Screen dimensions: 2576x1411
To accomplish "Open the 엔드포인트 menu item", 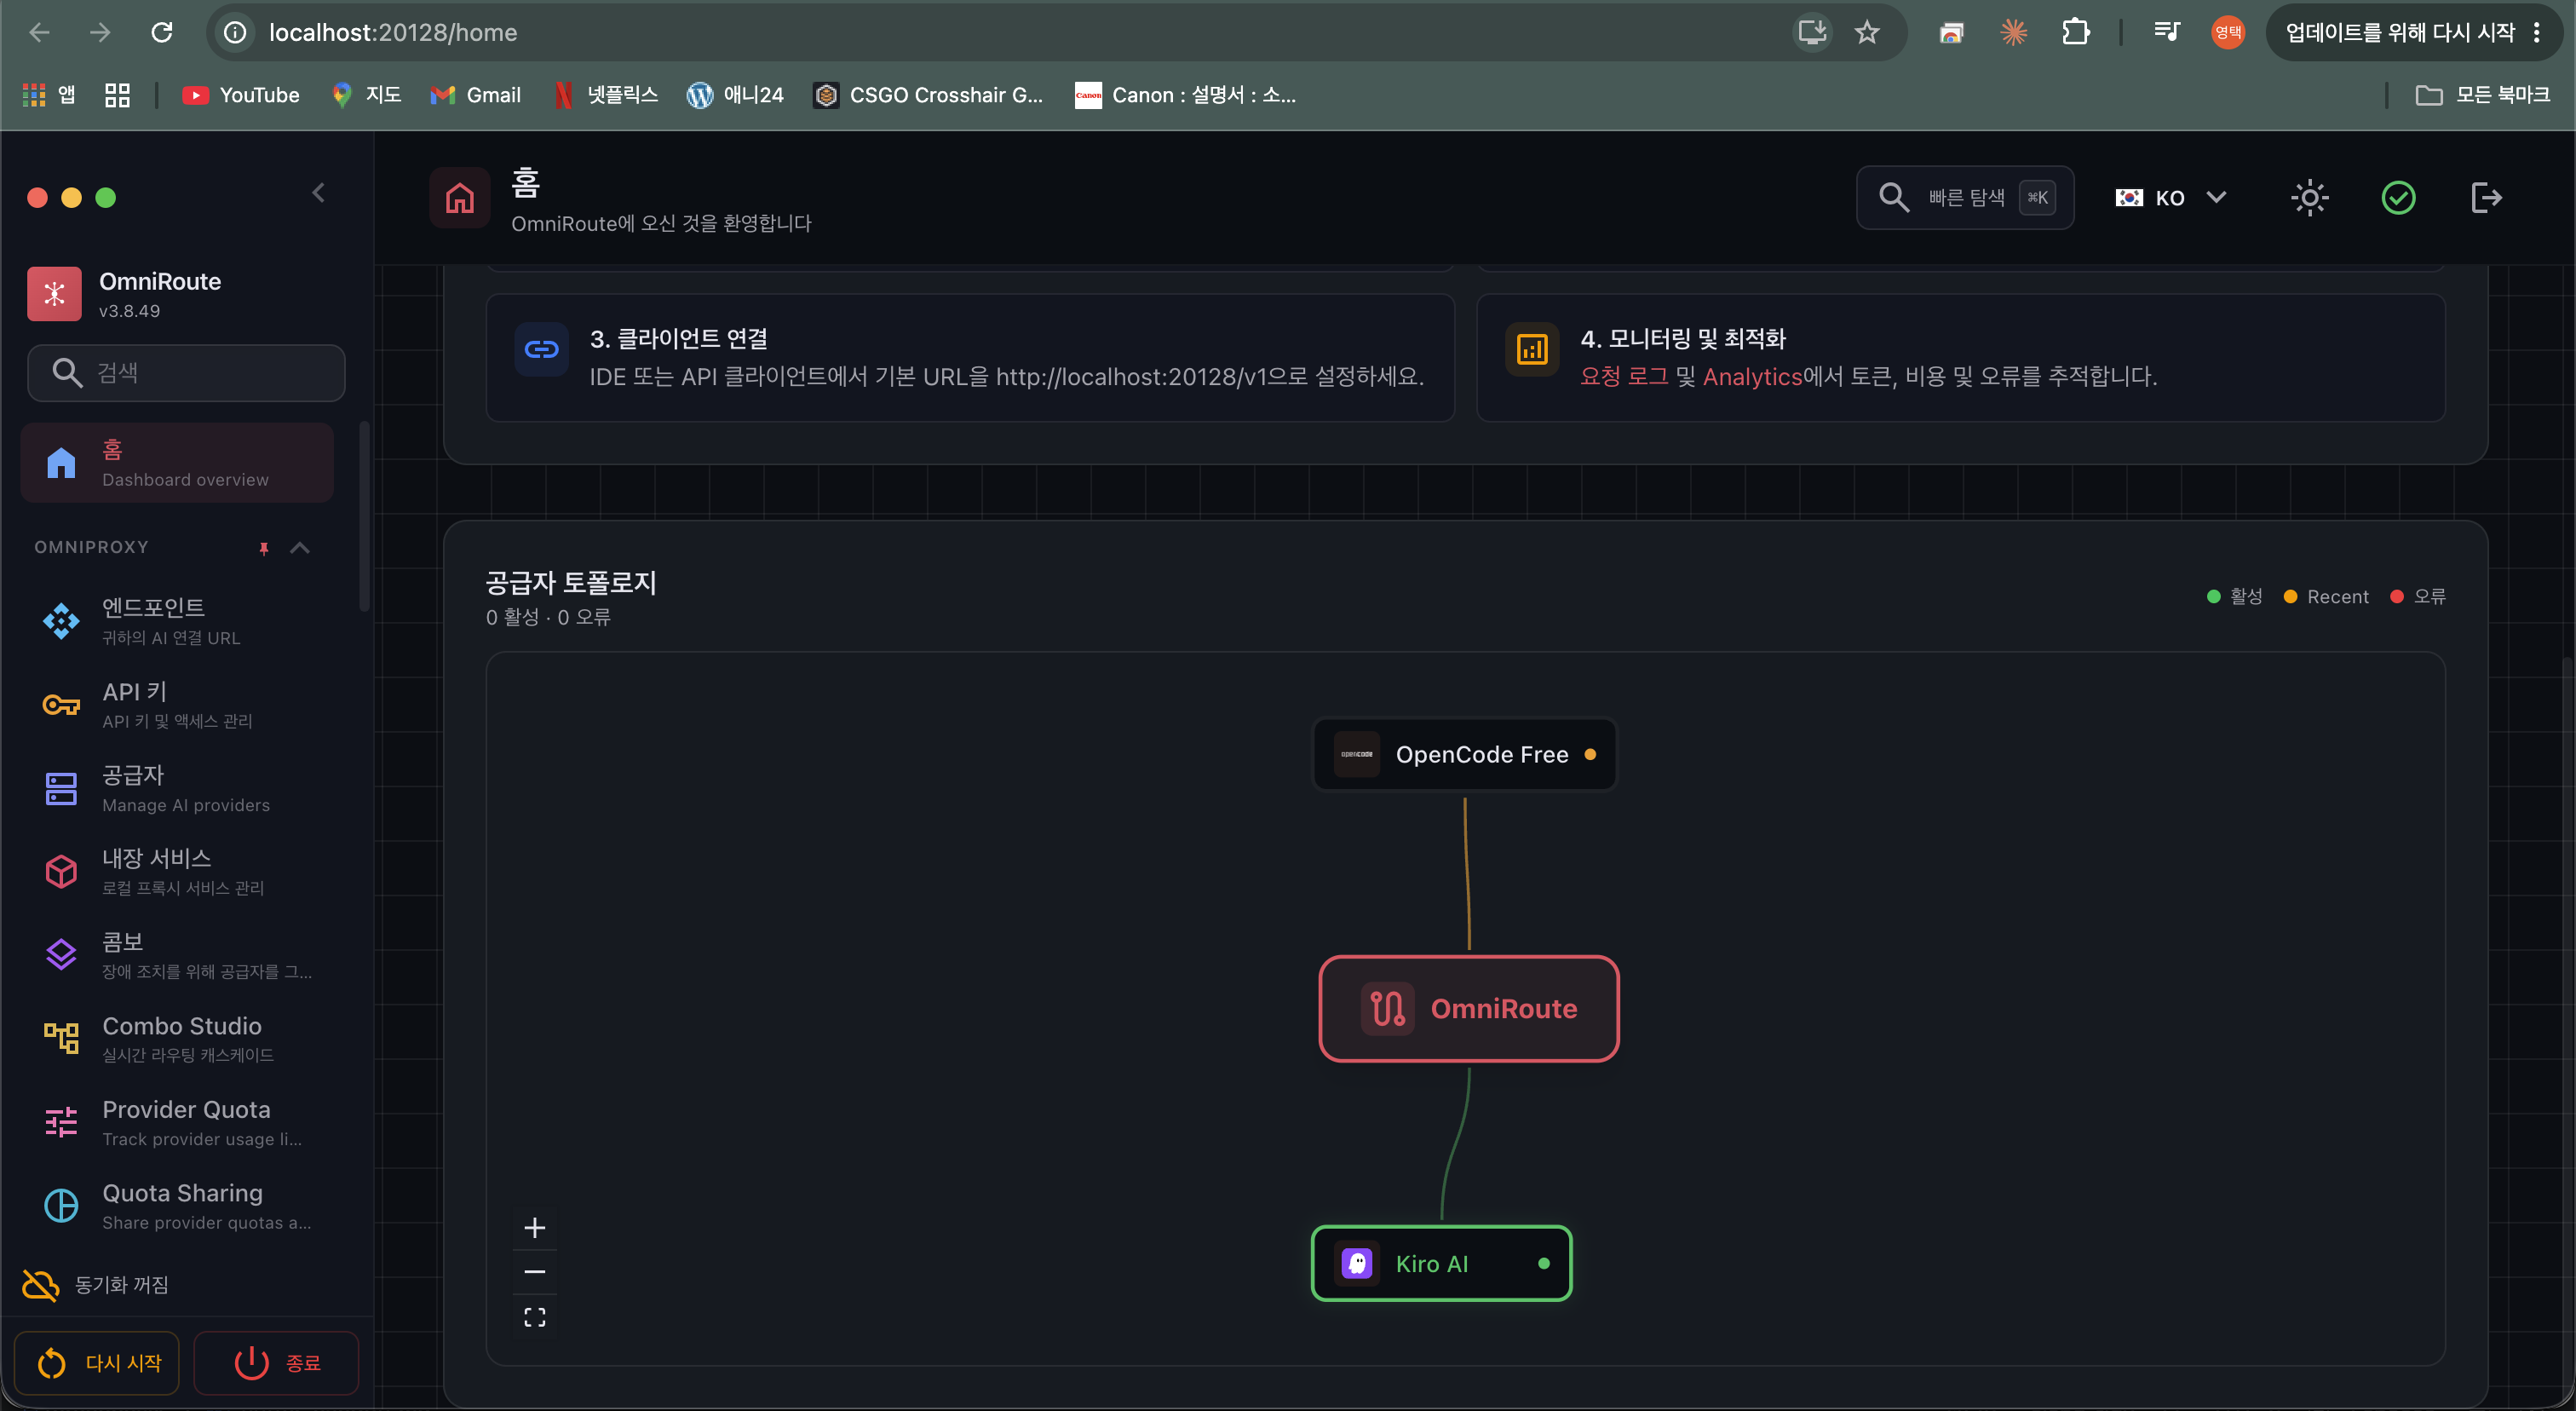I will (177, 621).
